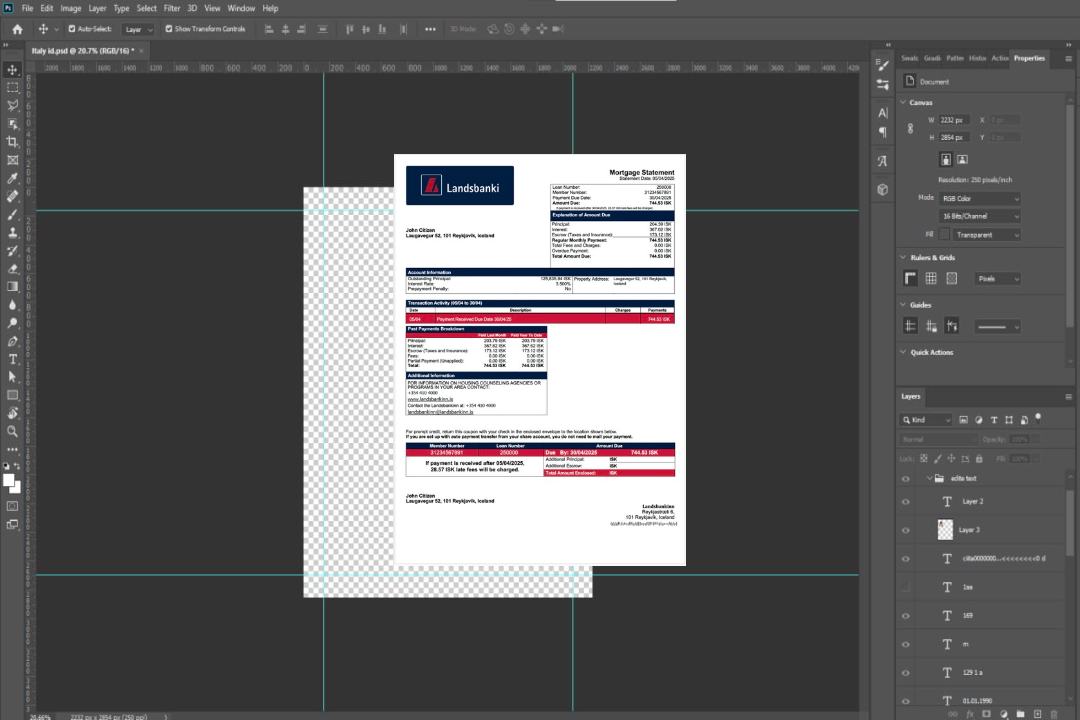Set canvas to portrait orientation

(x=946, y=160)
